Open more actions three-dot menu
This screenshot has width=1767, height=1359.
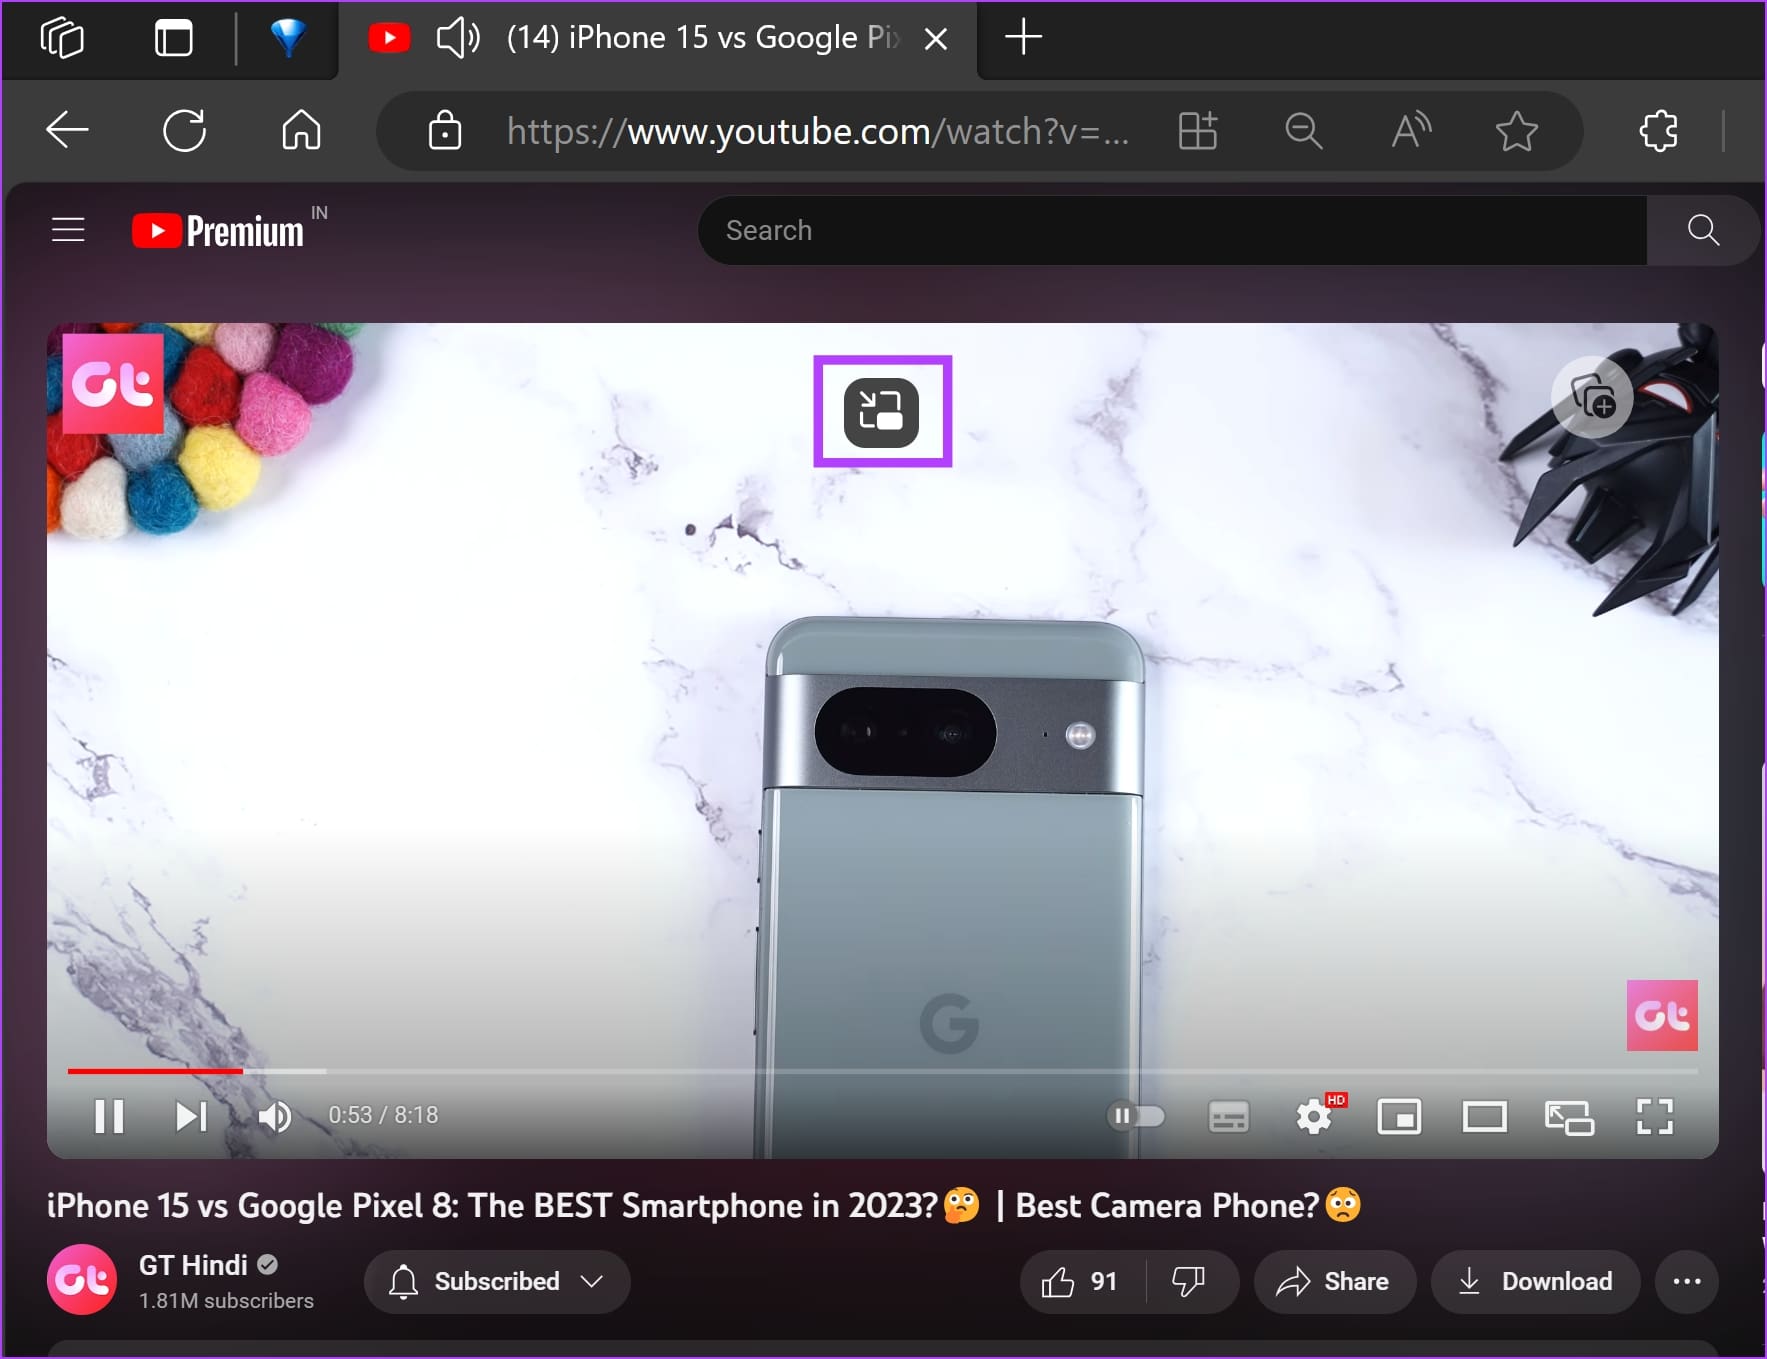click(1687, 1282)
